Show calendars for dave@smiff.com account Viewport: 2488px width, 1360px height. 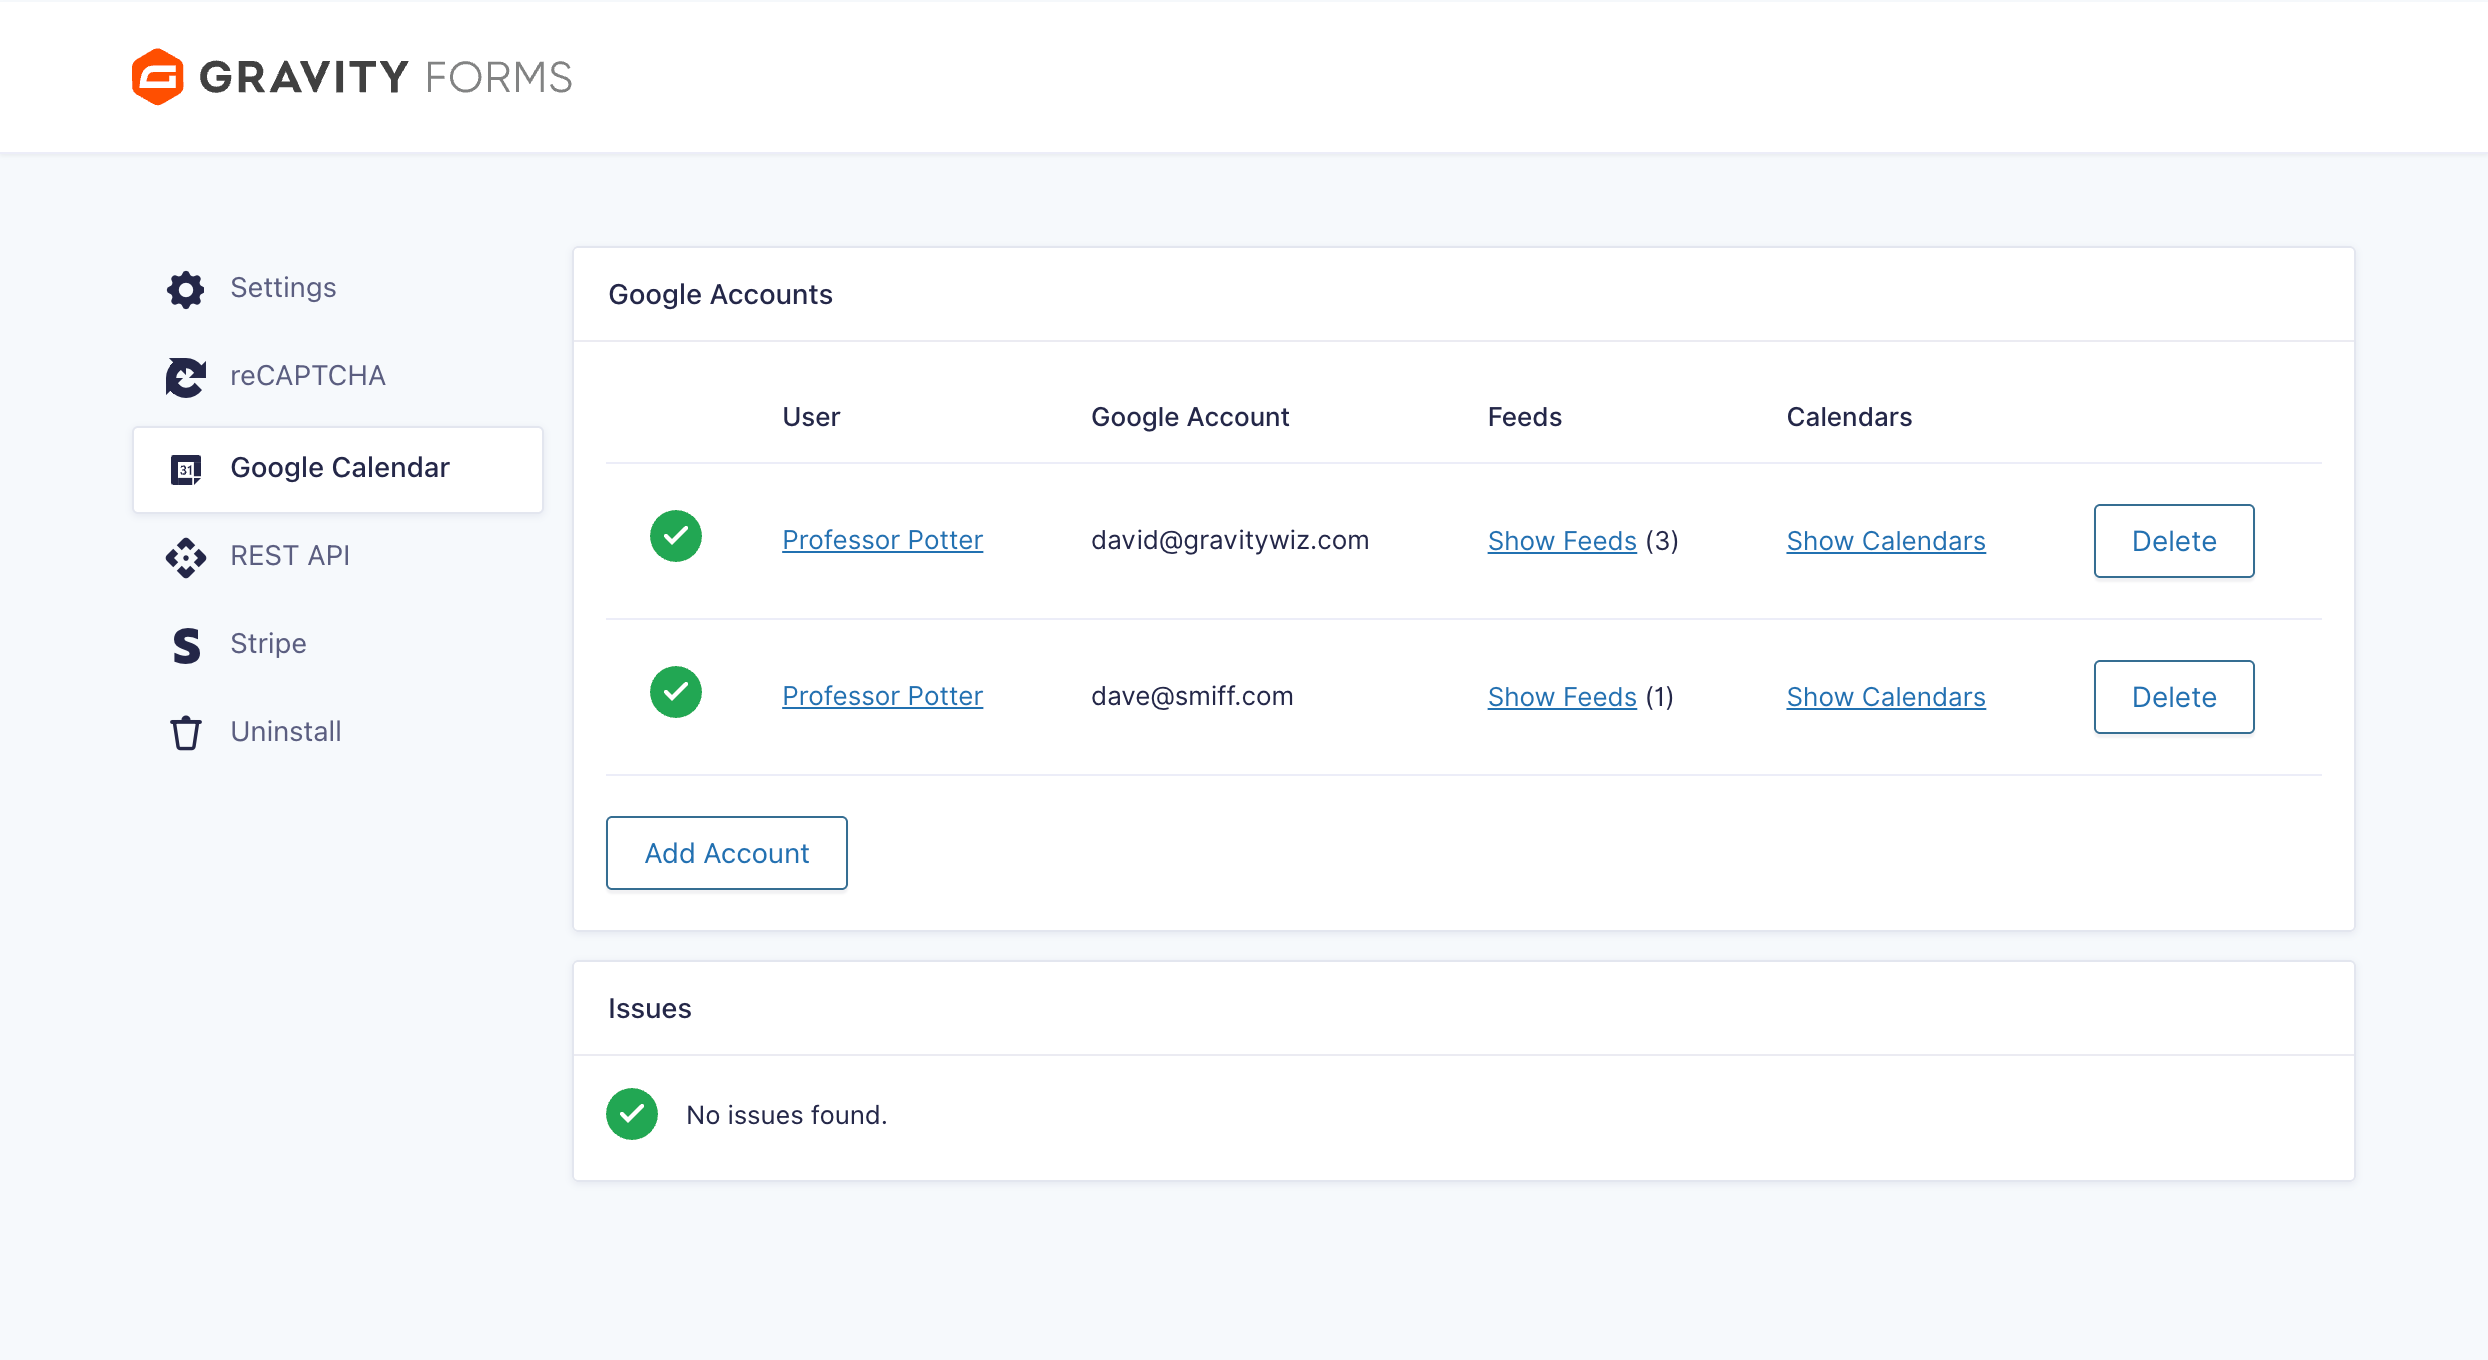[1886, 697]
